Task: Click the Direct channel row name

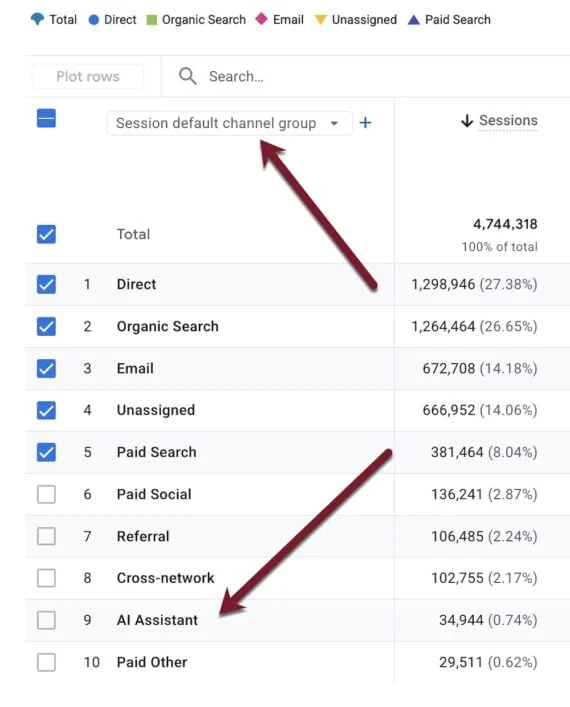Action: pyautogui.click(x=136, y=285)
